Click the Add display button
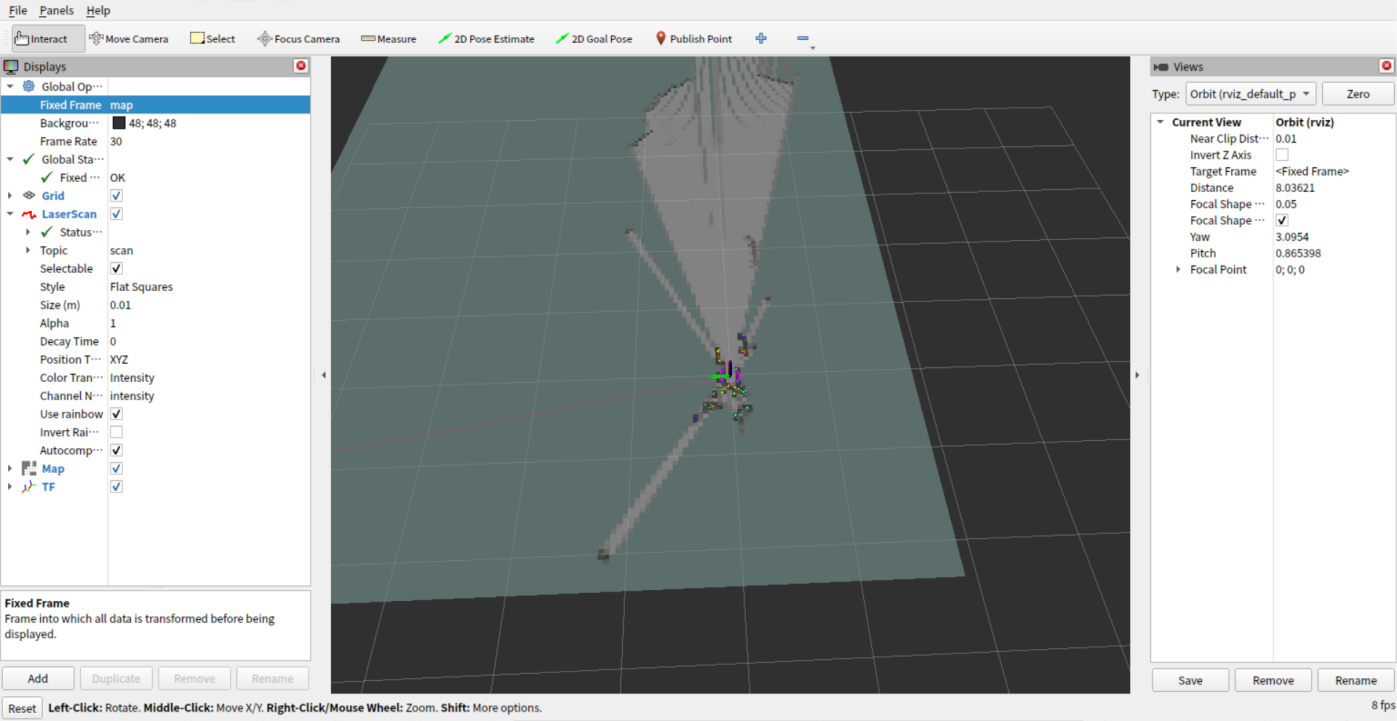 point(38,678)
